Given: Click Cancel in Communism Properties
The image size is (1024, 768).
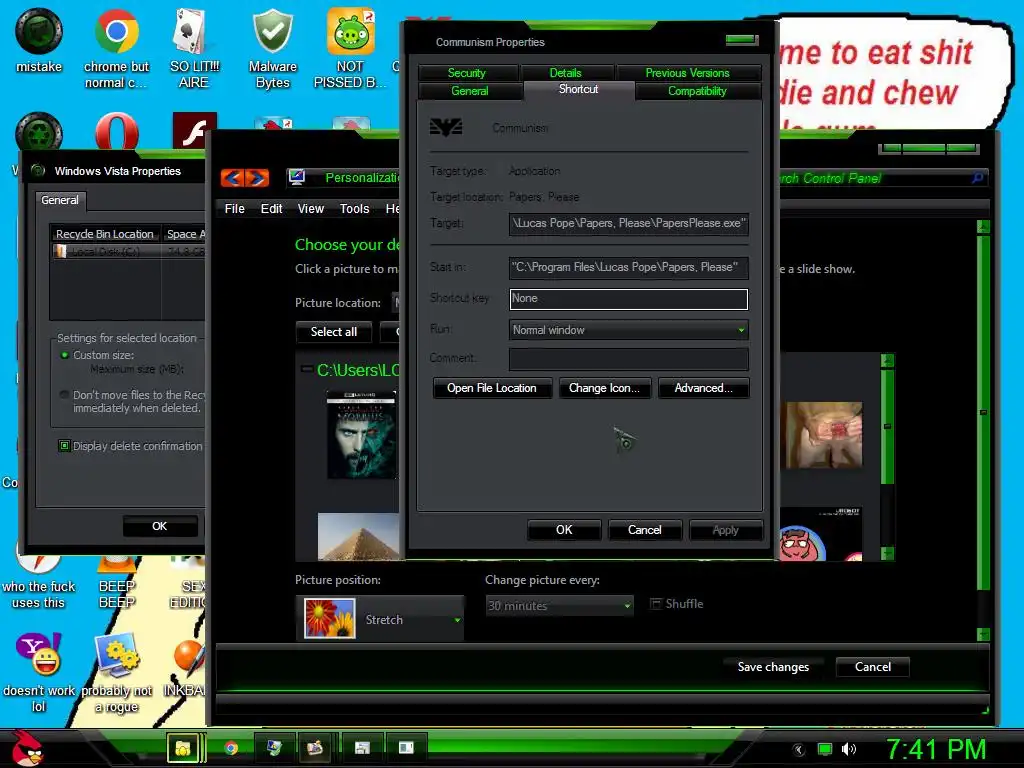Looking at the screenshot, I should (645, 530).
